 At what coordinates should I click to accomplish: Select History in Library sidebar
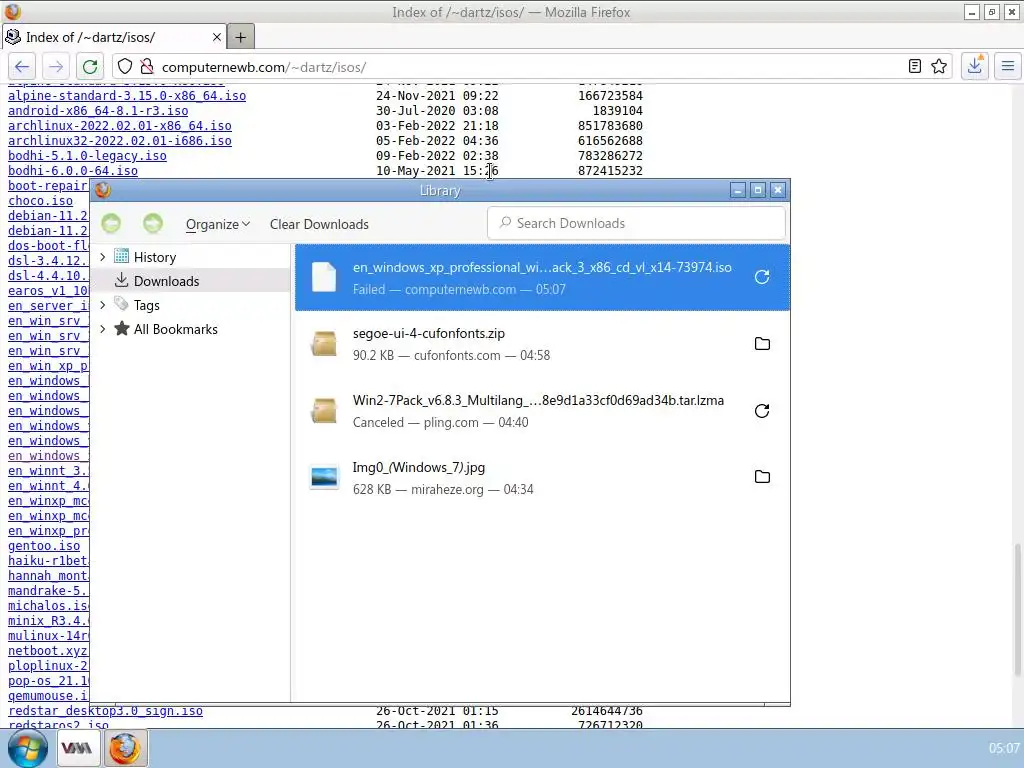155,257
